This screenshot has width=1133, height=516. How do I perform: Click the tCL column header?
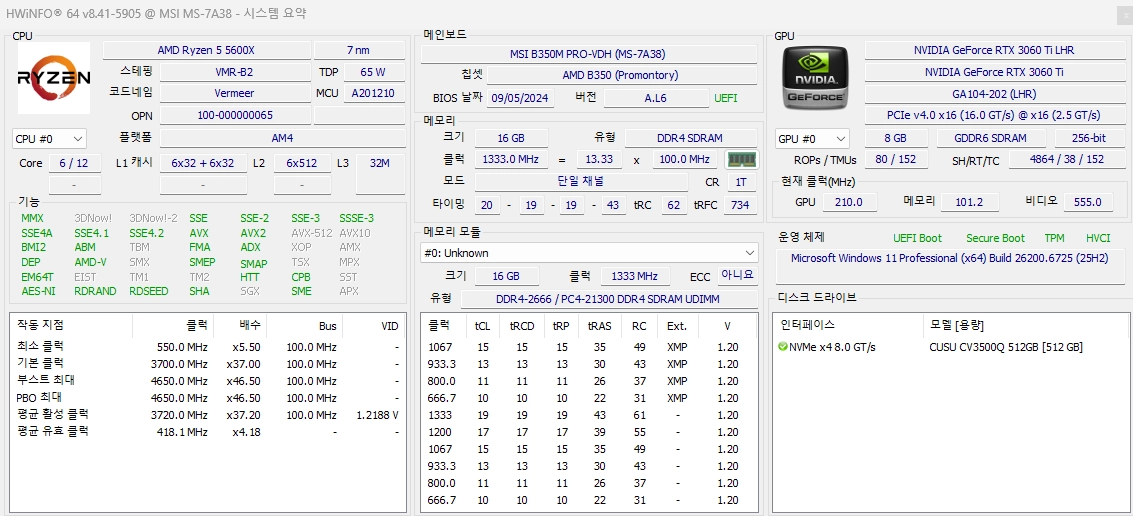click(482, 326)
